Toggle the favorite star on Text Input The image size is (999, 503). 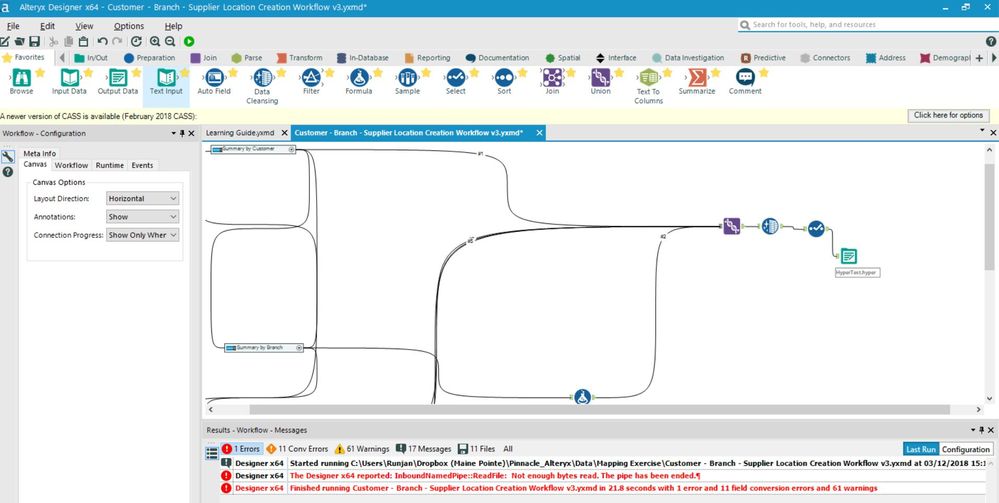click(x=184, y=72)
